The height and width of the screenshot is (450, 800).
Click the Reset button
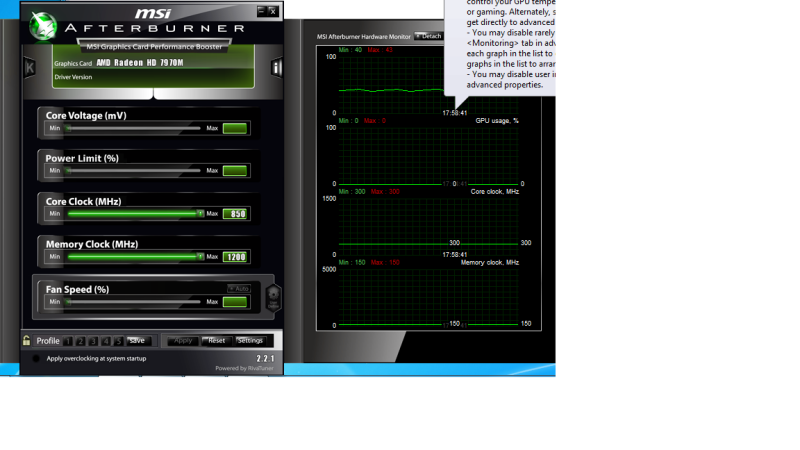[216, 340]
